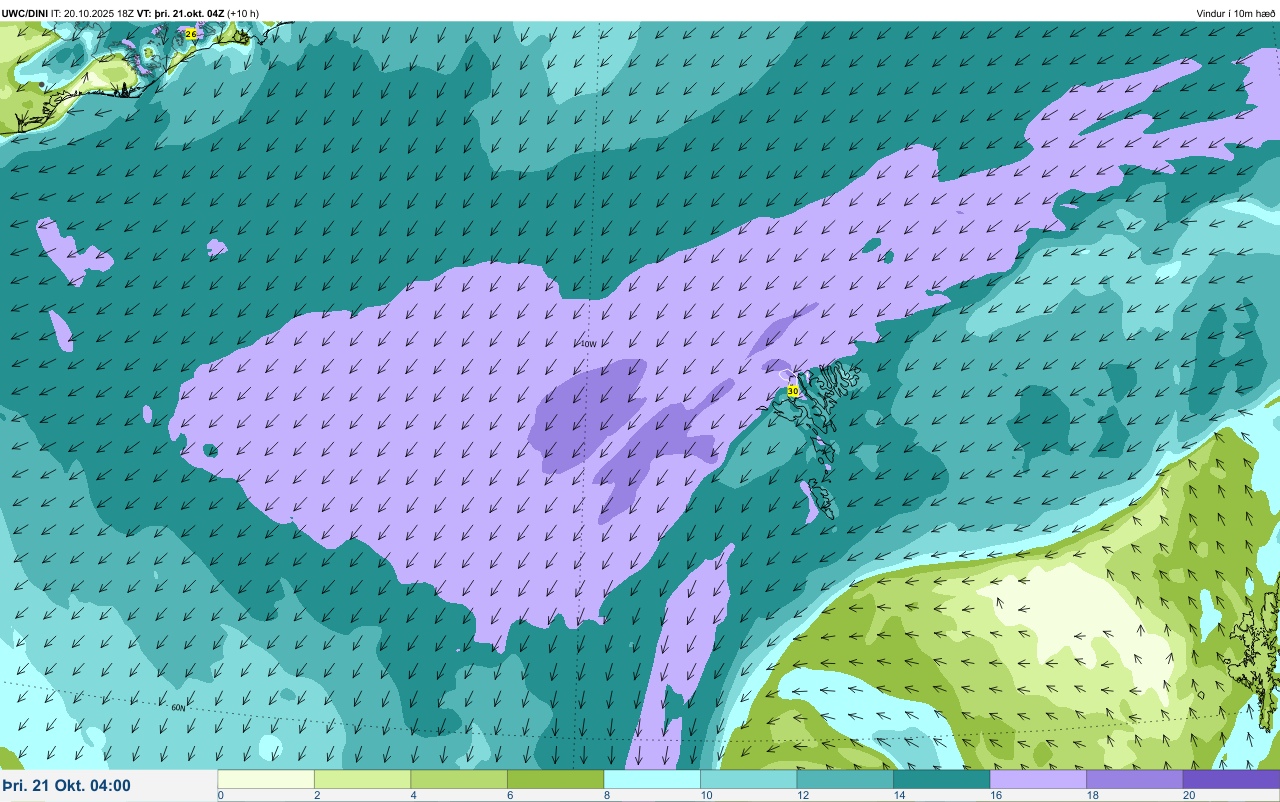Select the 2–4 m/s light green legend swatch

click(x=362, y=779)
